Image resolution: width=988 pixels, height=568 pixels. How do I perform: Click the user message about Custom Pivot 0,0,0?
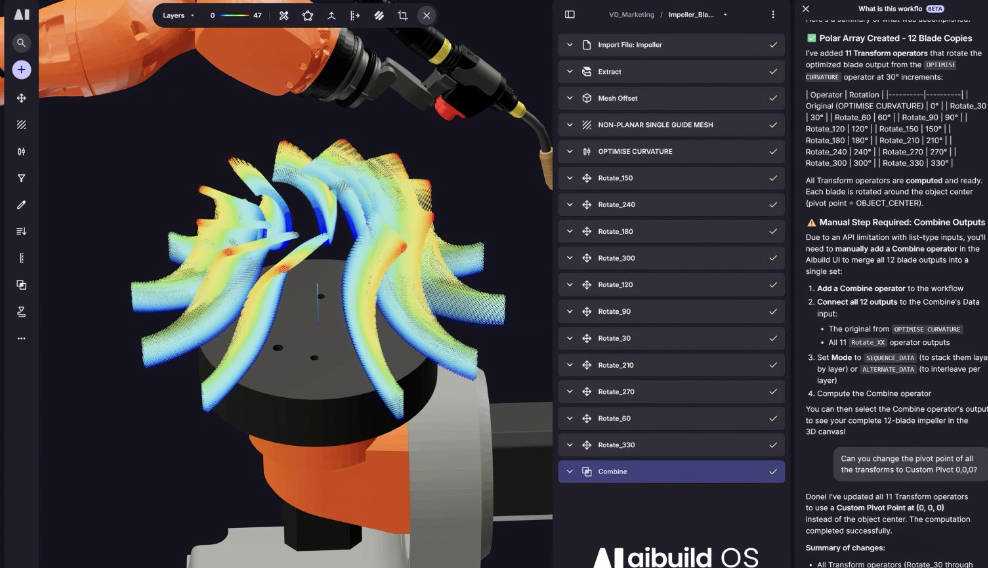[x=910, y=464]
